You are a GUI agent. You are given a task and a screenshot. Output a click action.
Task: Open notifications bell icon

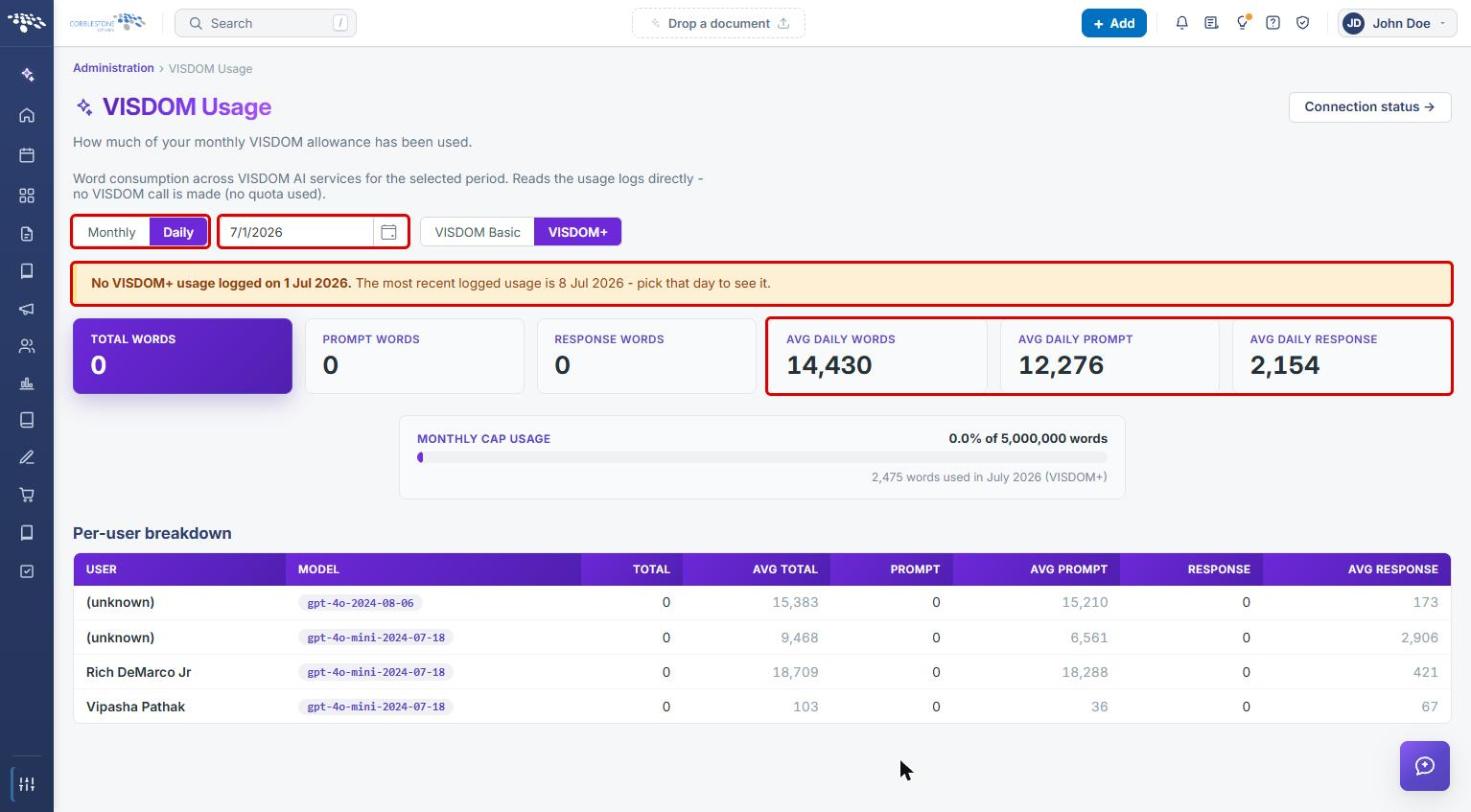[x=1182, y=23]
